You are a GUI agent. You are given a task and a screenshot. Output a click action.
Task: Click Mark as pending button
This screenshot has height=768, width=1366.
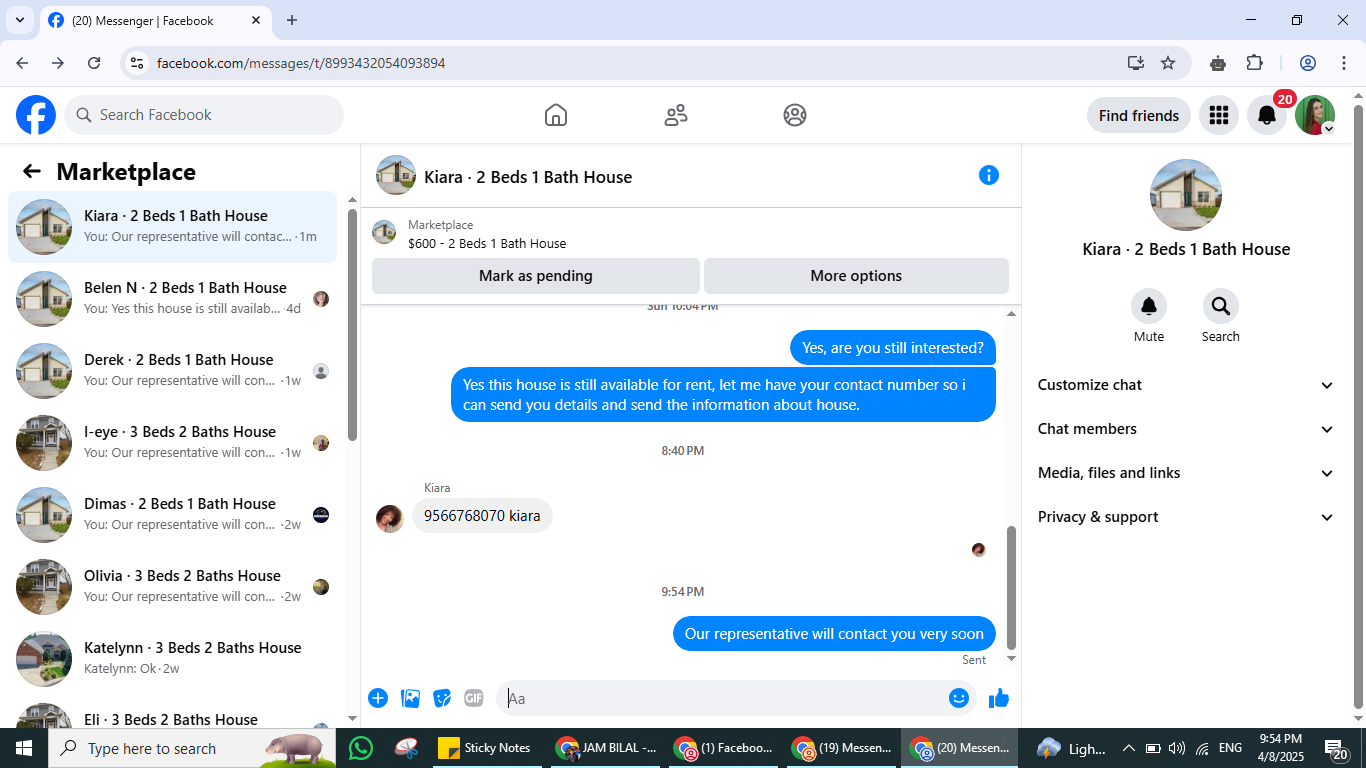tap(536, 276)
